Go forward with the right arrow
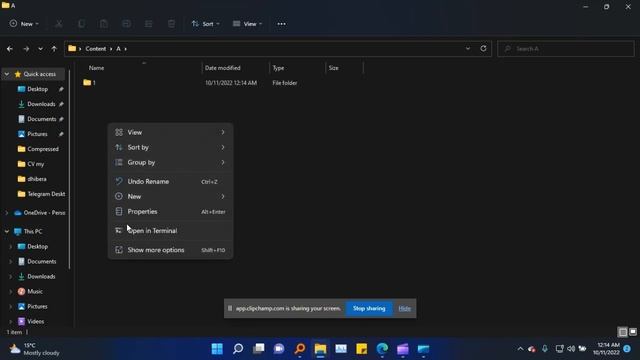This screenshot has width=640, height=360. 26,49
